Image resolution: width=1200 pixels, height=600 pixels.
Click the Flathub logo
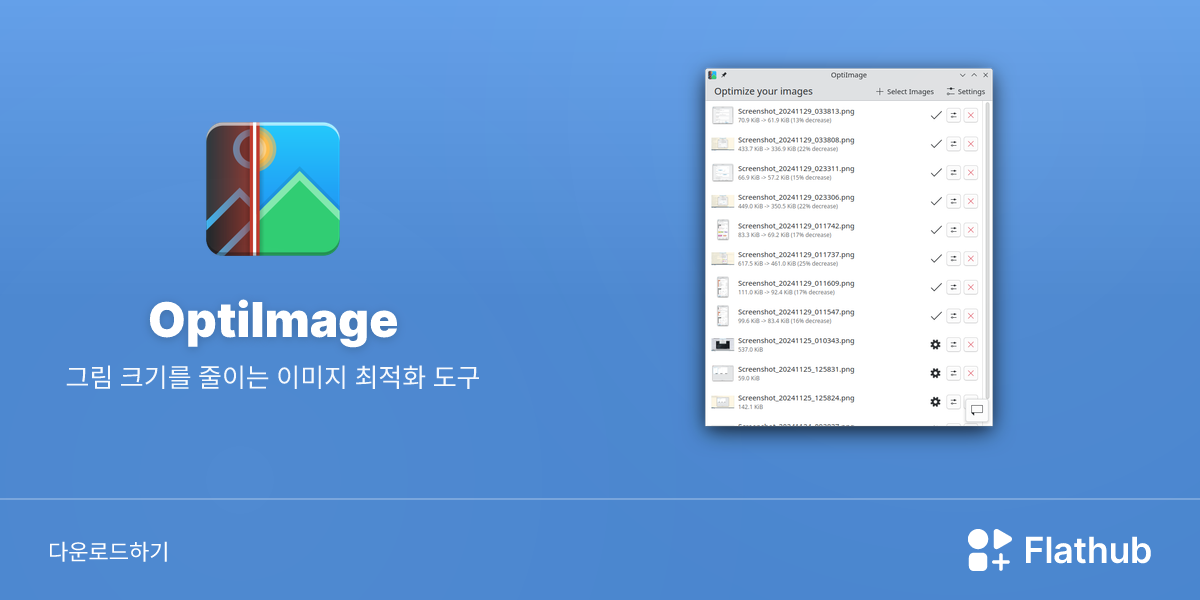tap(1059, 550)
